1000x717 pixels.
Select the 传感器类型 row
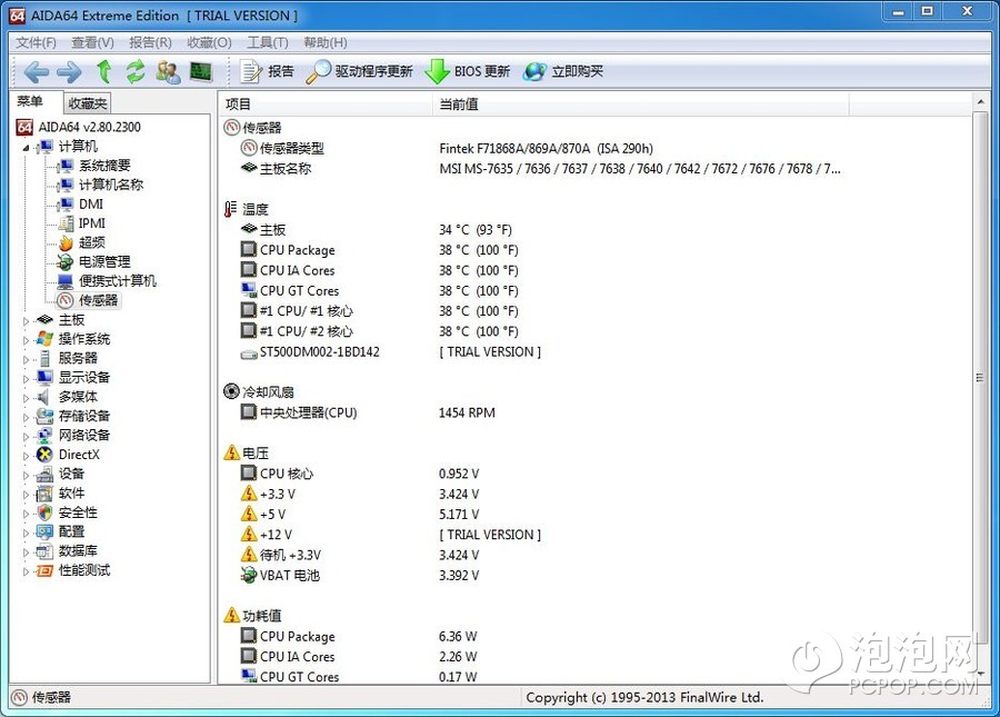click(x=446, y=148)
